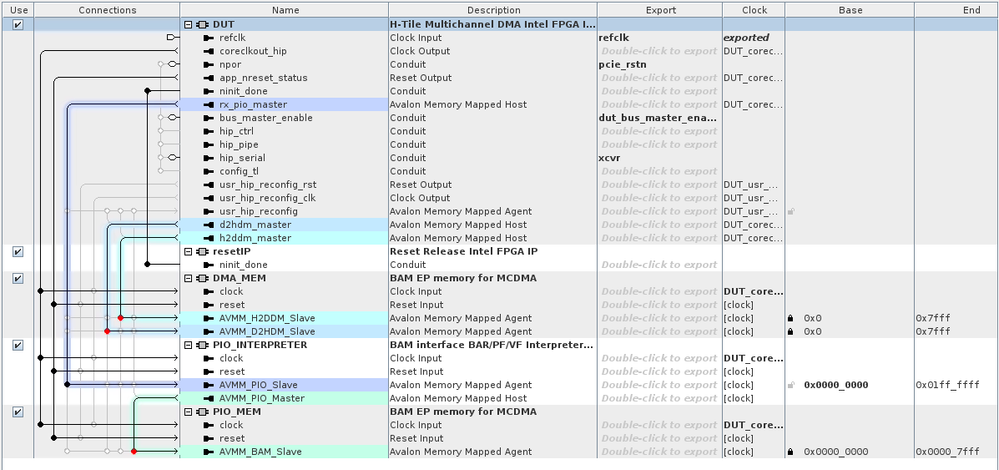This screenshot has height=470, width=999.
Task: Collapse the resetIP component tree
Action: (x=188, y=252)
